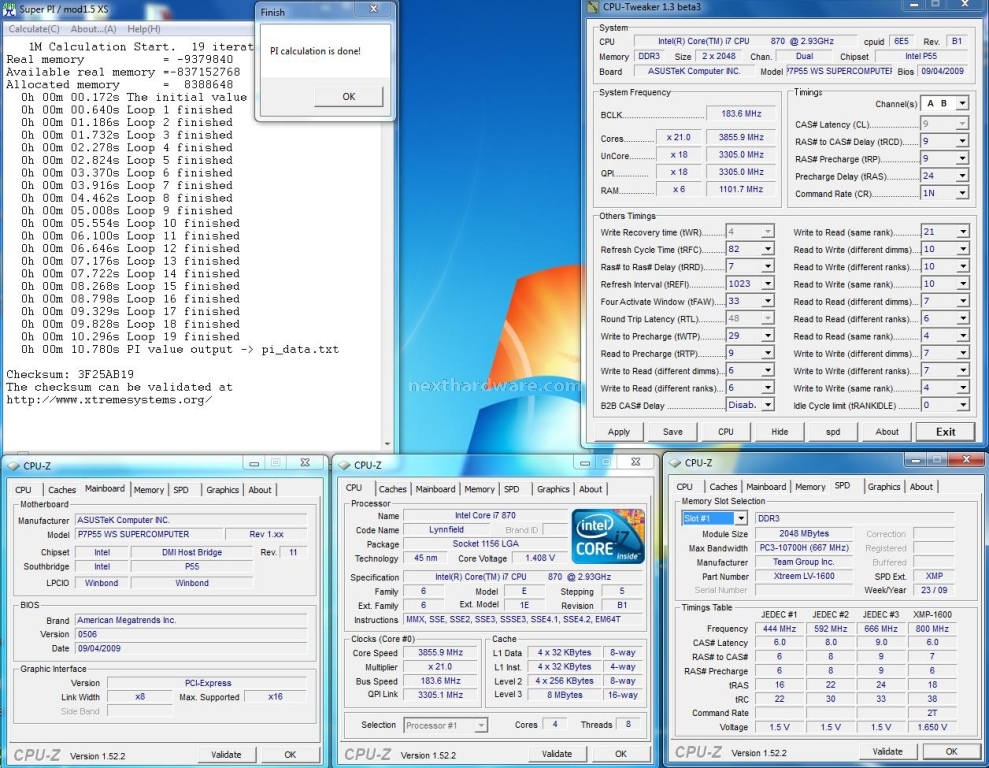Click the Package Socket 1156 LGA field
Image resolution: width=989 pixels, height=768 pixels.
pyautogui.click(x=486, y=544)
